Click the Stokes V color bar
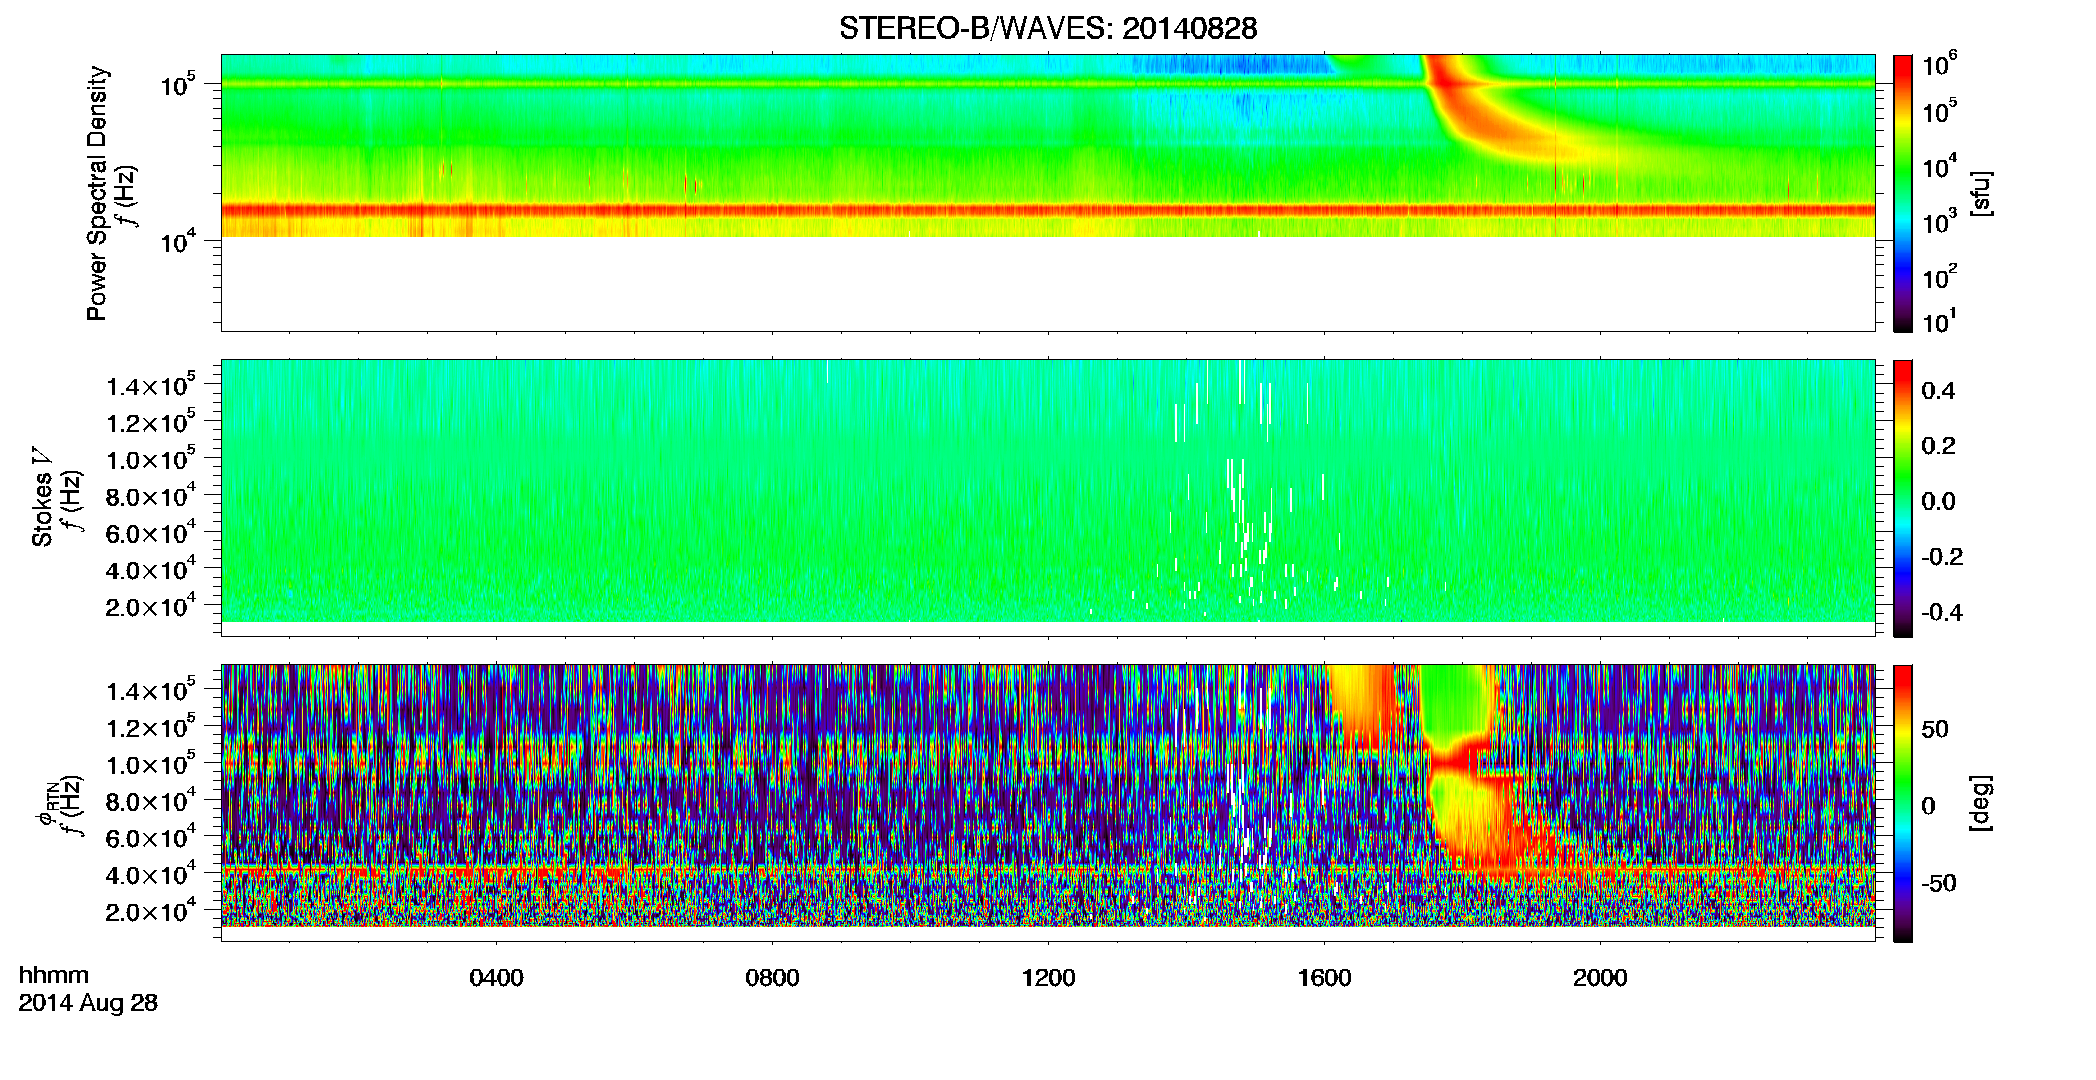The width and height of the screenshot is (2096, 1080). 1903,498
